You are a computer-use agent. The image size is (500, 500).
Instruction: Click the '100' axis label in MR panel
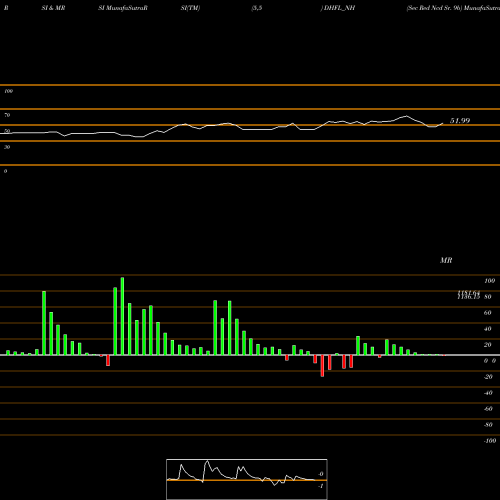coord(489,281)
